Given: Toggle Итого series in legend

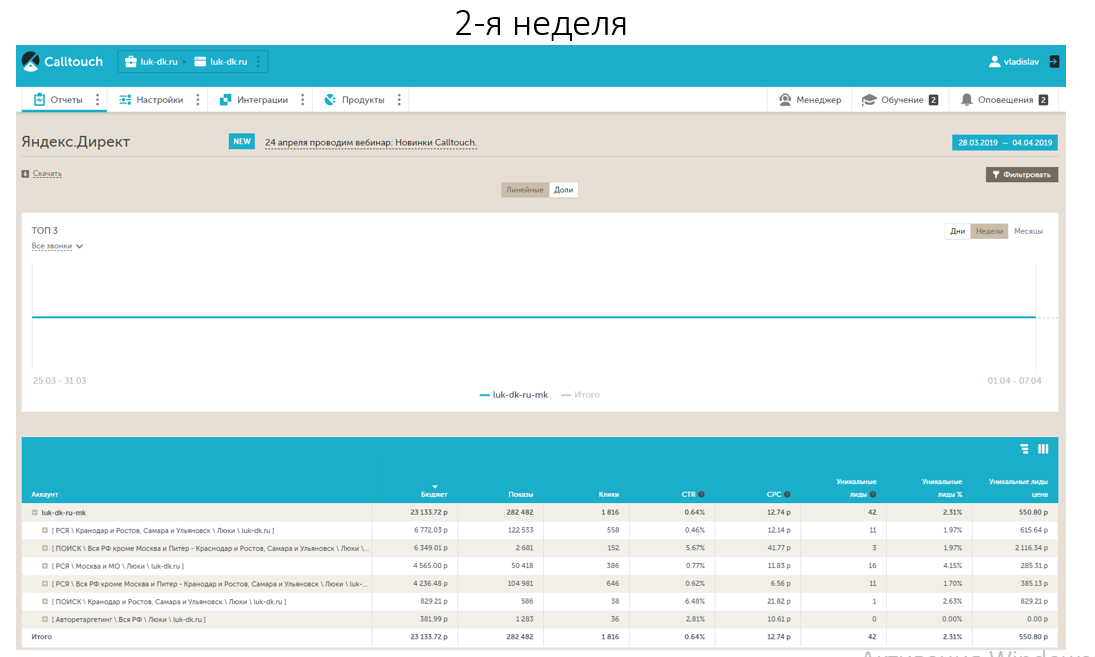Looking at the screenshot, I should (x=580, y=394).
